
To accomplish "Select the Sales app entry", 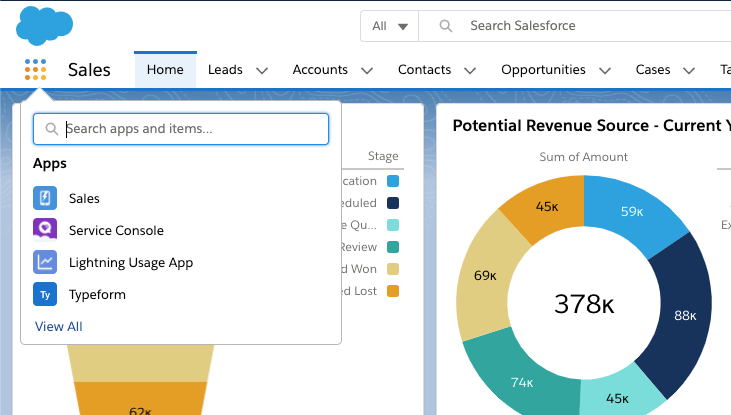I will click(x=181, y=198).
